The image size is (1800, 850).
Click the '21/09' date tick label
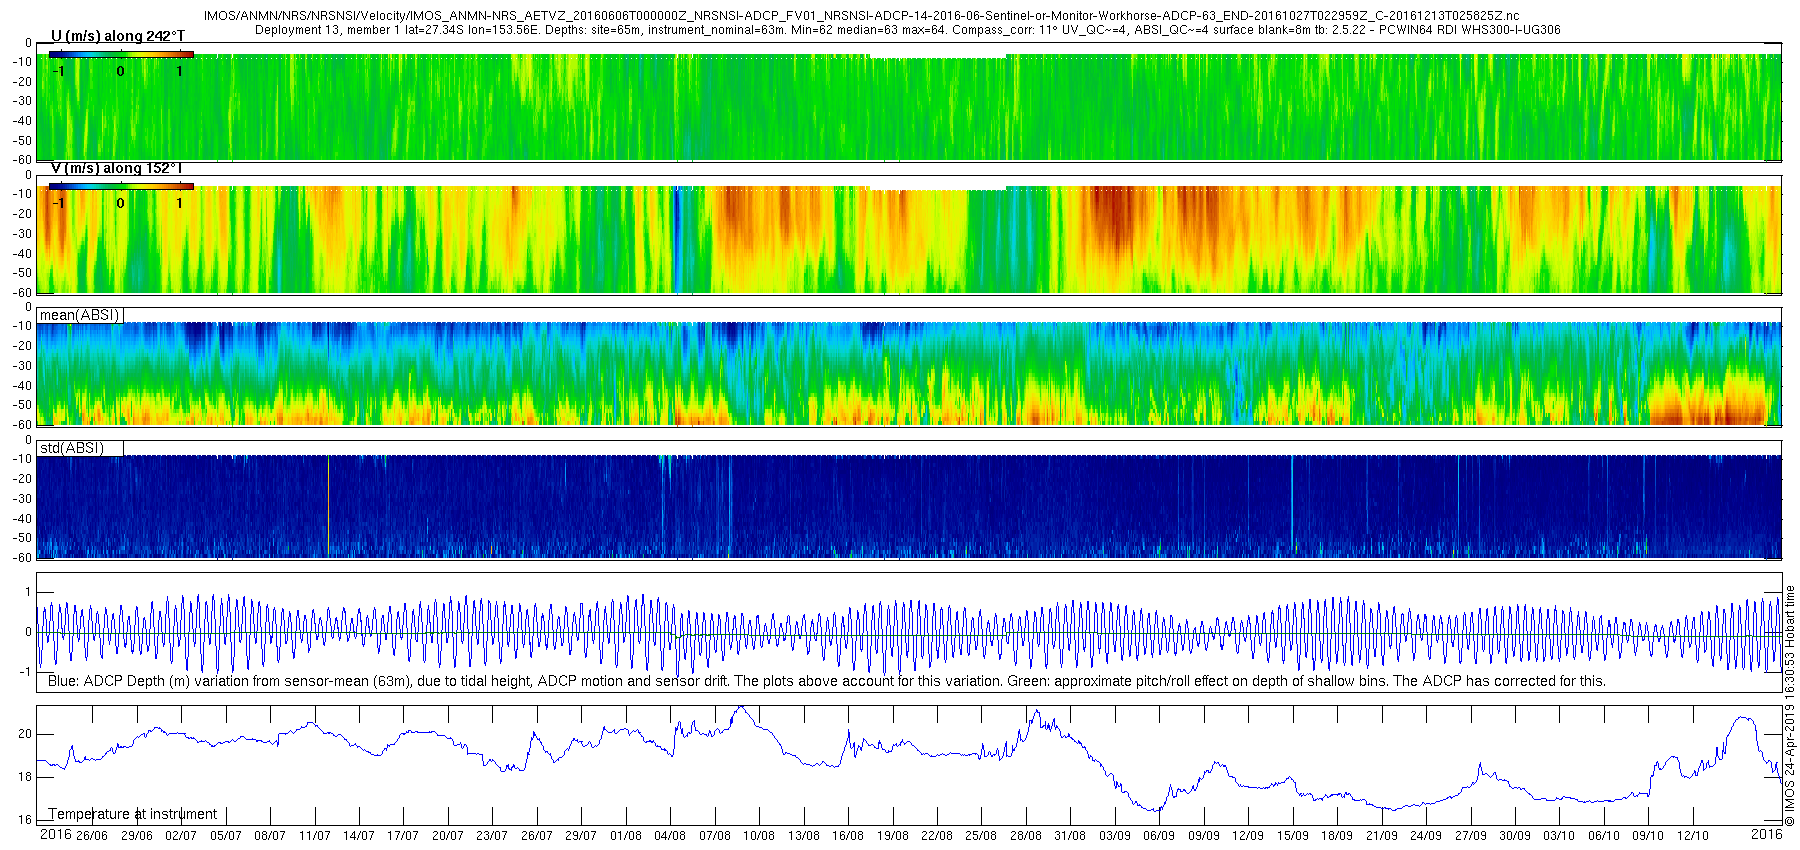1382,836
